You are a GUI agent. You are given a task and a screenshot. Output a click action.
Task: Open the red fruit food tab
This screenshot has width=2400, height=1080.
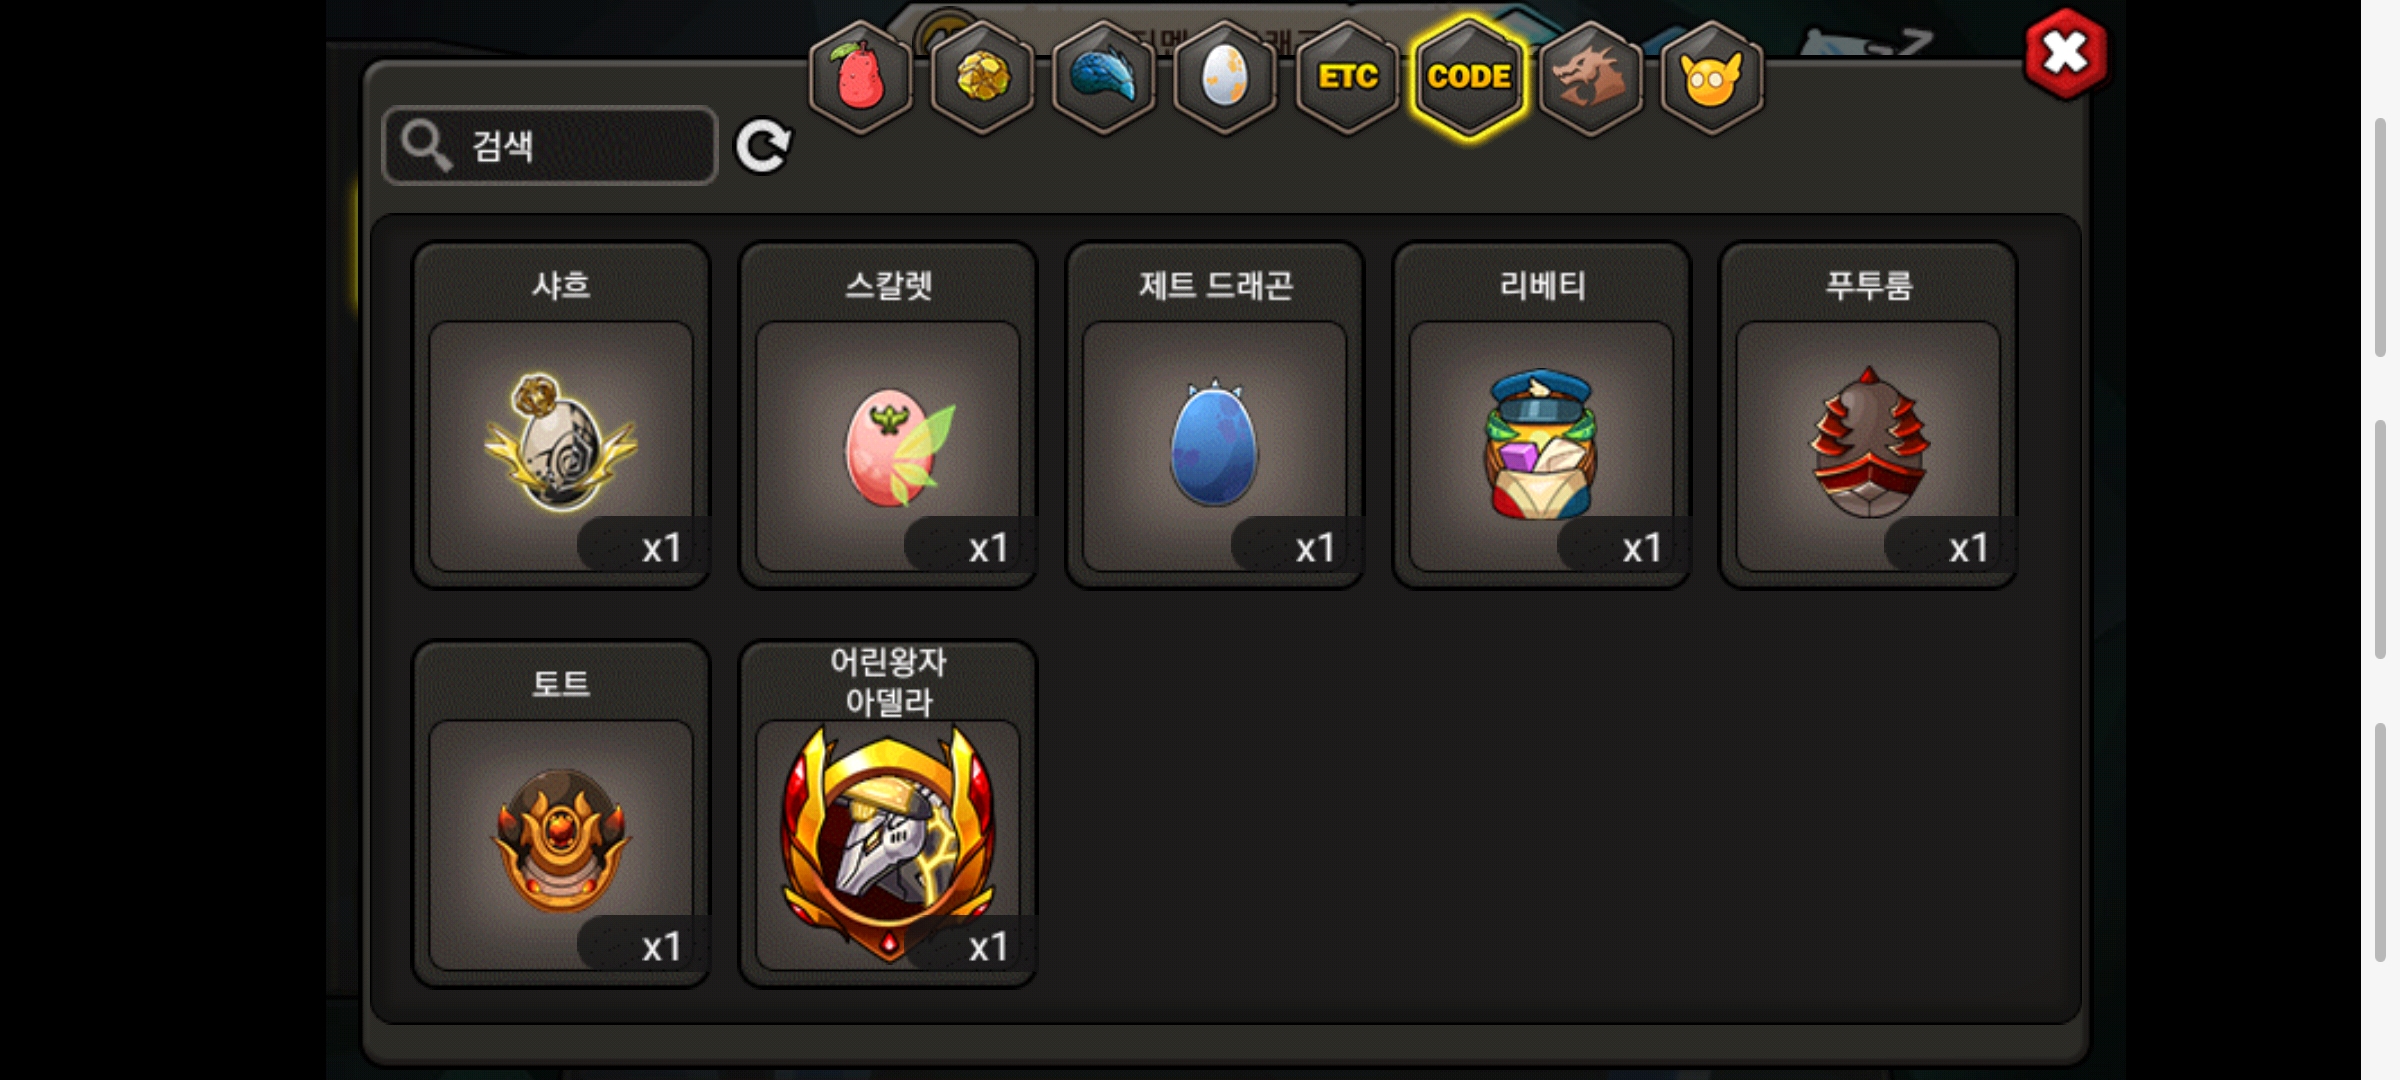click(860, 77)
